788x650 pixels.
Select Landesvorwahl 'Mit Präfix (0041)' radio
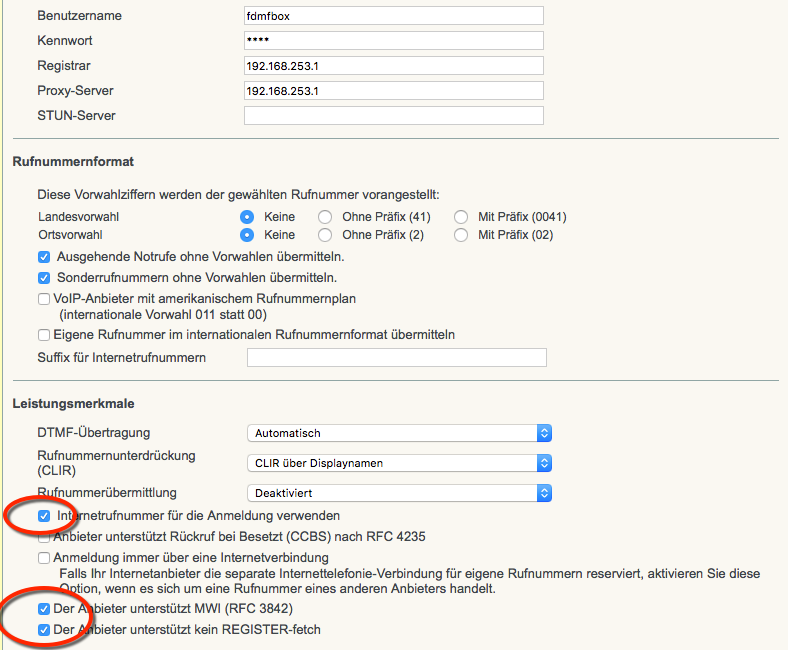tap(461, 217)
